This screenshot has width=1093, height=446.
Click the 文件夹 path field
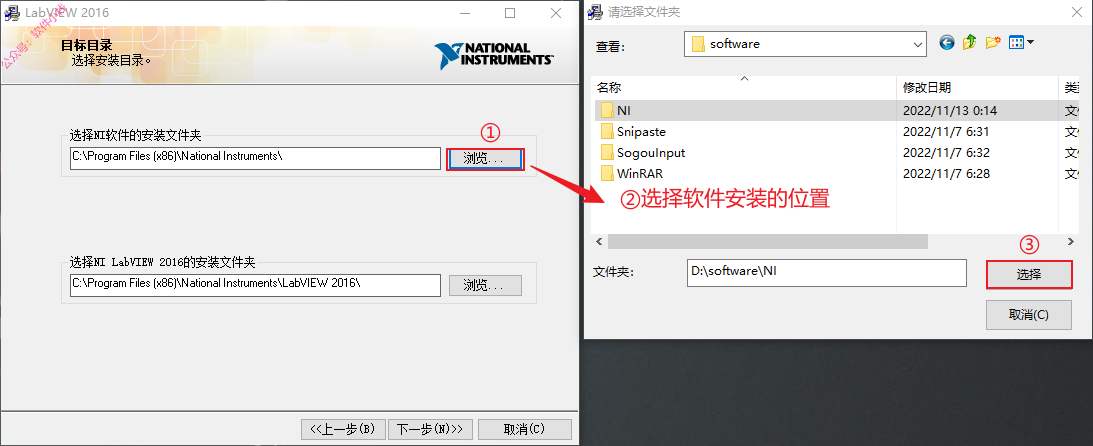(x=827, y=272)
